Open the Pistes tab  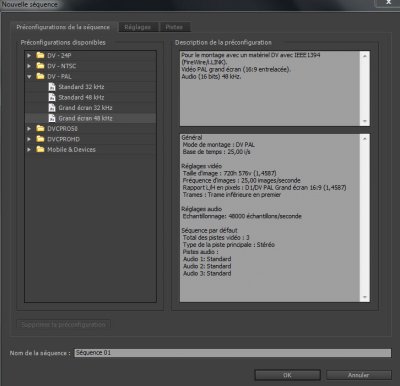click(175, 27)
